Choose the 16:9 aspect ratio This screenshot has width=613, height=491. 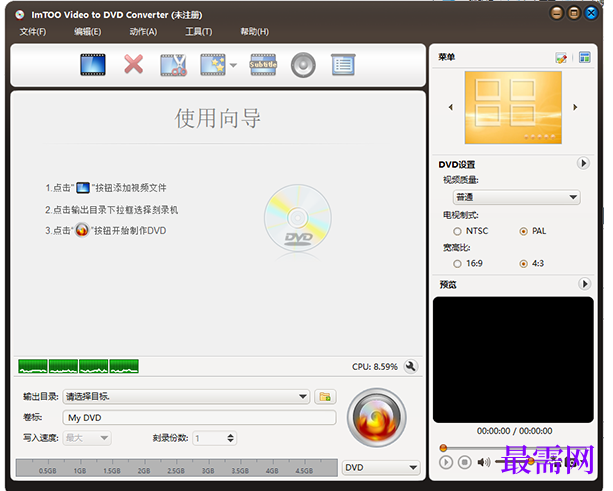pyautogui.click(x=457, y=264)
